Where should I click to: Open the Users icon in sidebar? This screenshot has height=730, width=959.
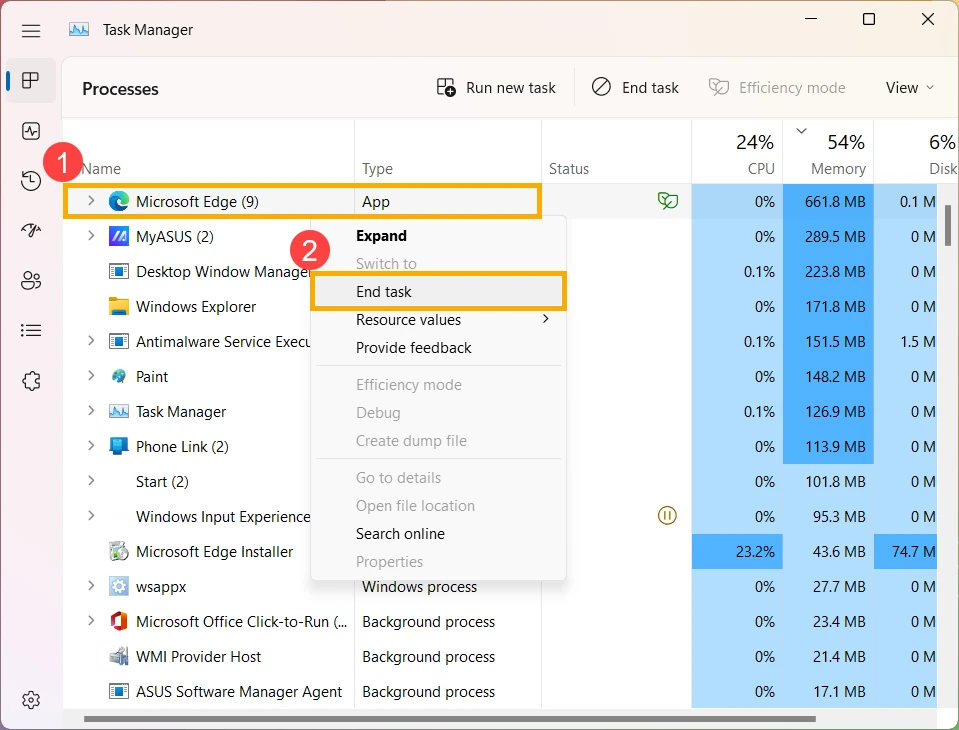(31, 281)
